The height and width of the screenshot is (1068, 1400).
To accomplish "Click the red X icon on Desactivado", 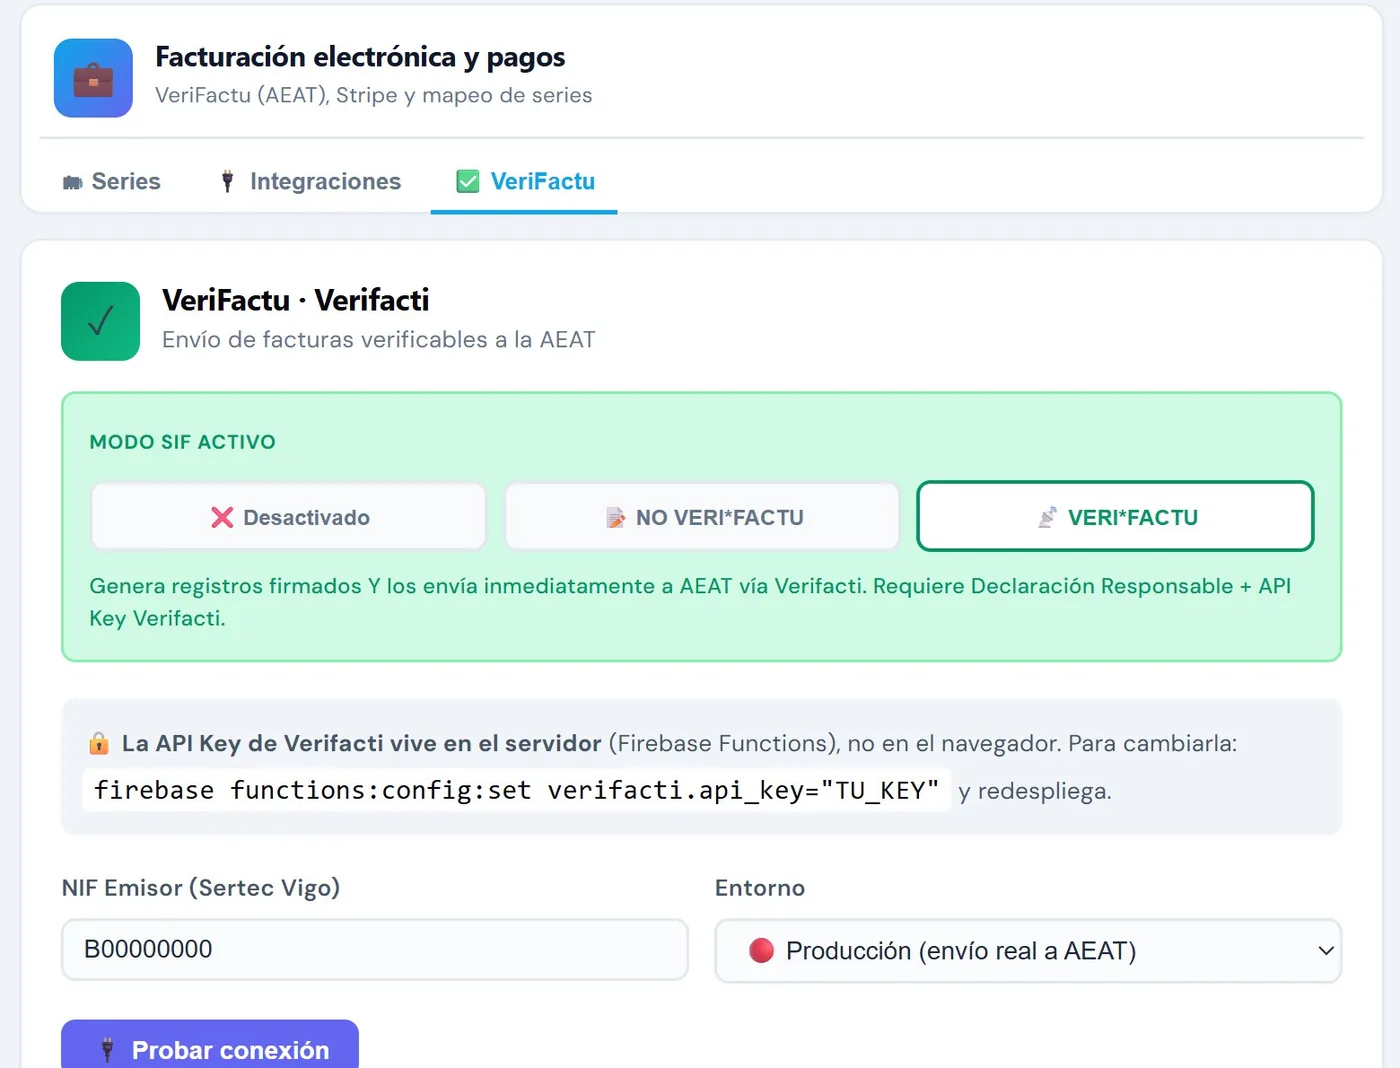I will (222, 517).
